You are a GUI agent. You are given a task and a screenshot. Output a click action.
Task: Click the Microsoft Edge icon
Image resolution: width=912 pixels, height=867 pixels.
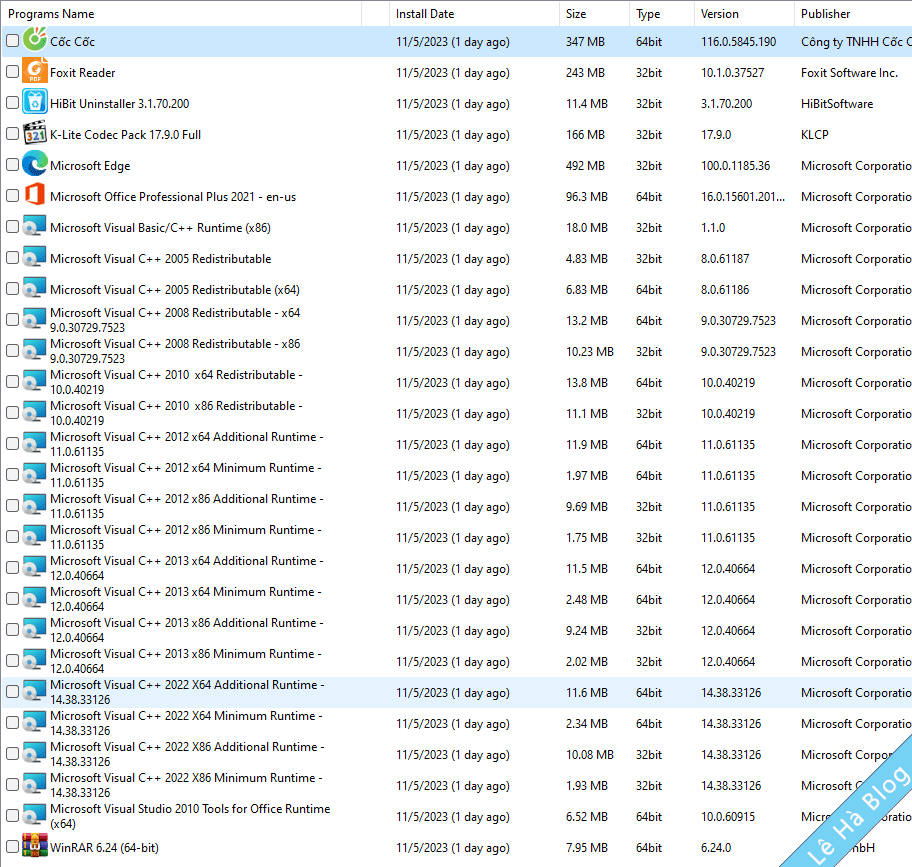(35, 165)
